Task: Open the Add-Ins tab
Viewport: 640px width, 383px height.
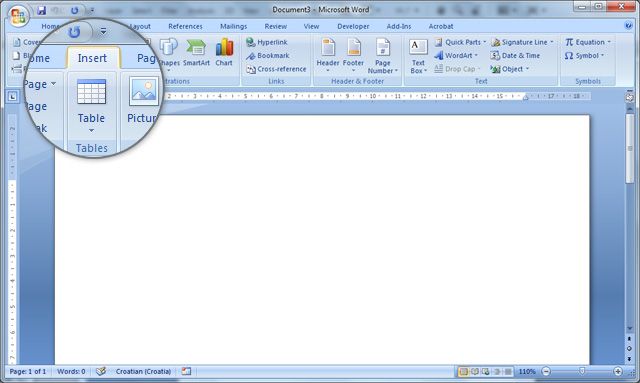Action: pyautogui.click(x=399, y=26)
